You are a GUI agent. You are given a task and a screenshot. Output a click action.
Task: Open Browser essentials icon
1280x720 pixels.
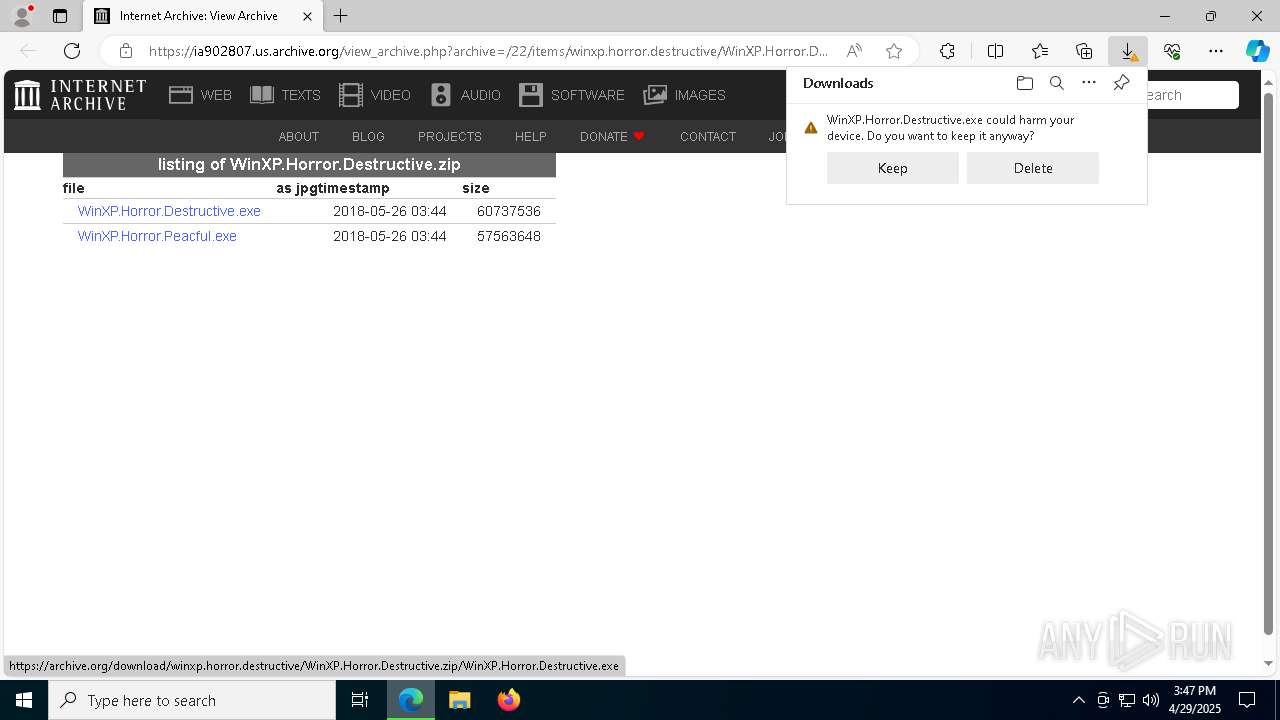click(1172, 51)
